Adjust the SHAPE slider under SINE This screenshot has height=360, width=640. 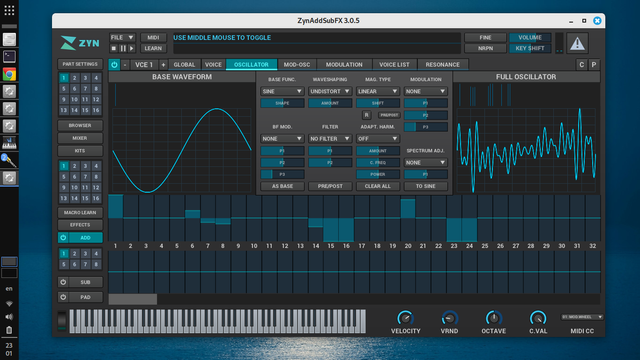[x=282, y=103]
